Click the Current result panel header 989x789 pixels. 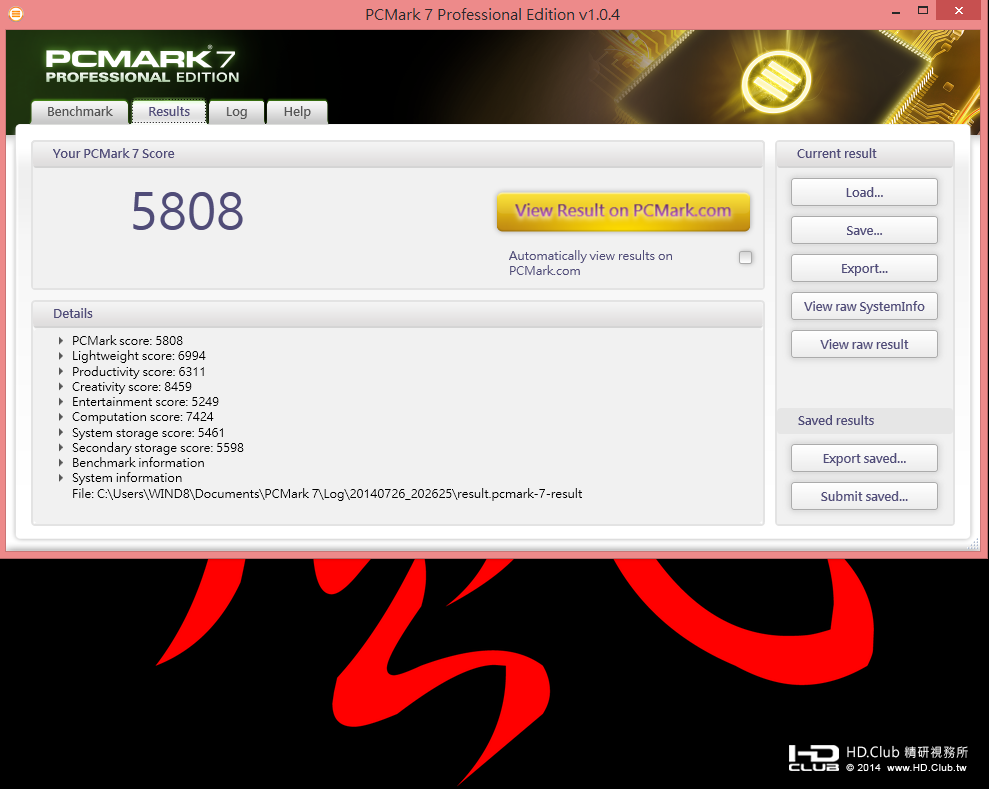865,154
